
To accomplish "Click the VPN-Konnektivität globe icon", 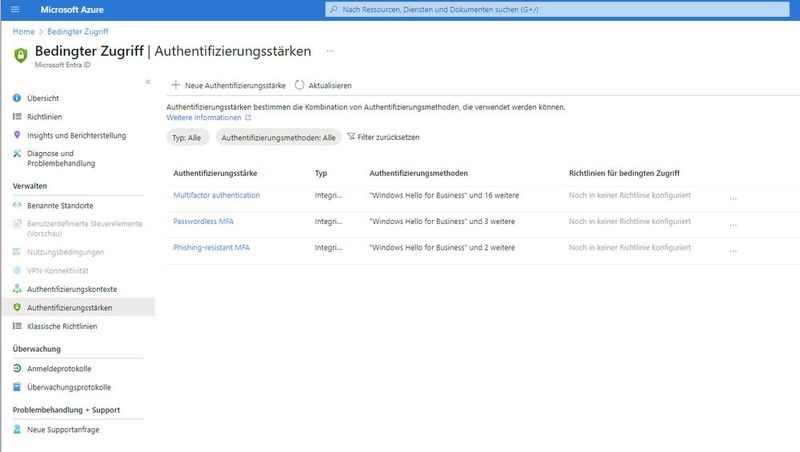I will pos(17,270).
